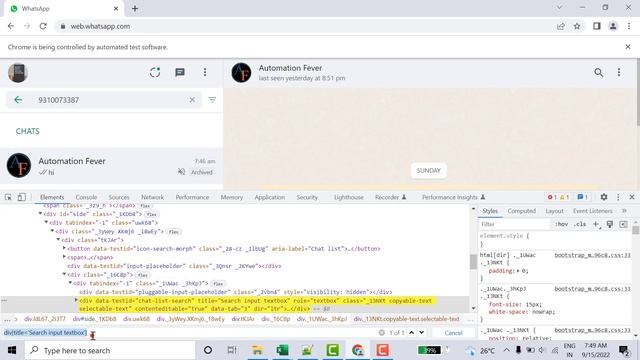Toggle unread chats filter icon
Screen dimensions: 640x360
212,100
